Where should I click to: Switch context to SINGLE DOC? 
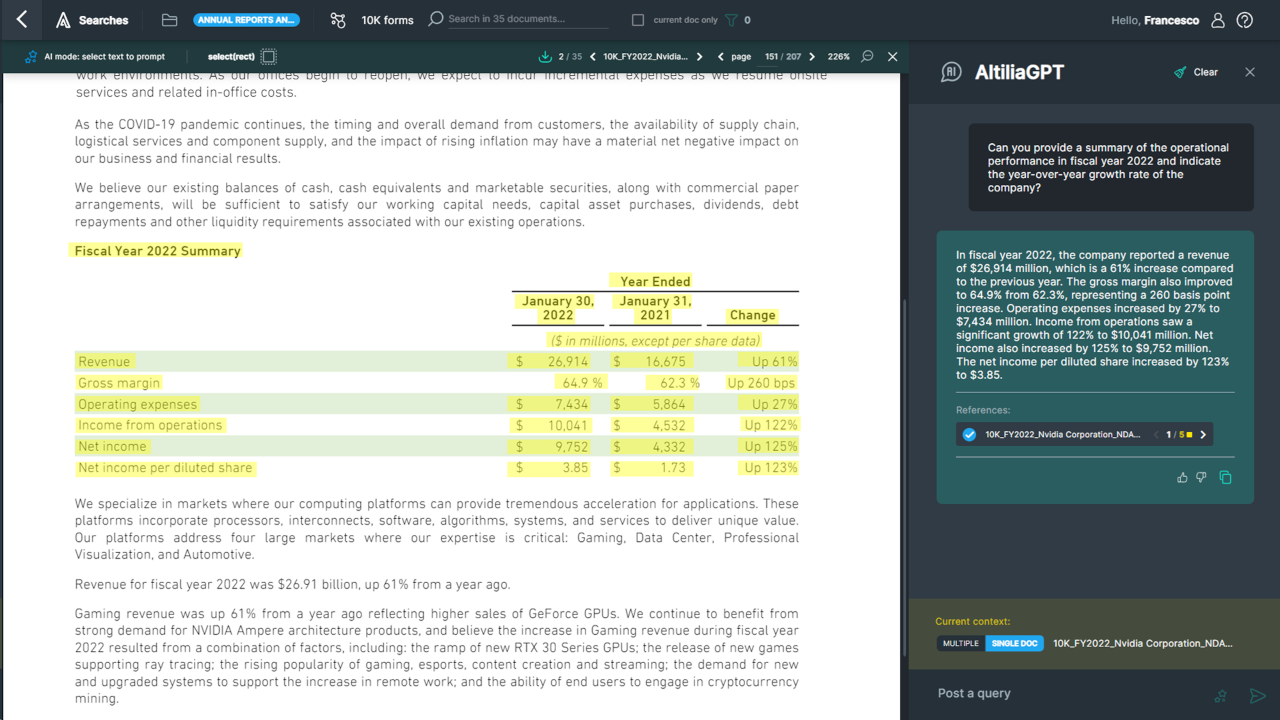[x=1015, y=643]
